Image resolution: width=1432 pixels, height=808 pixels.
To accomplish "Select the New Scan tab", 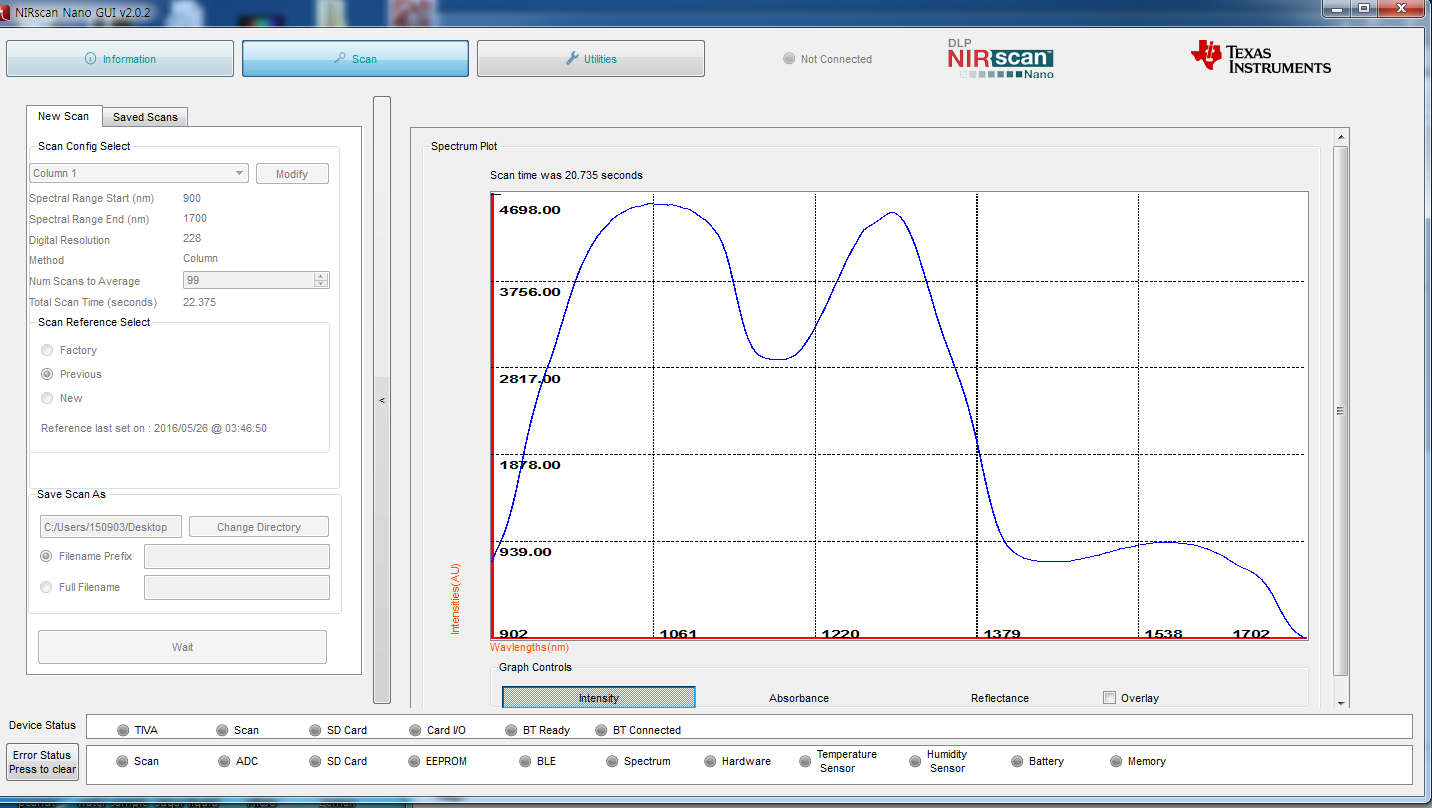I will pos(63,116).
